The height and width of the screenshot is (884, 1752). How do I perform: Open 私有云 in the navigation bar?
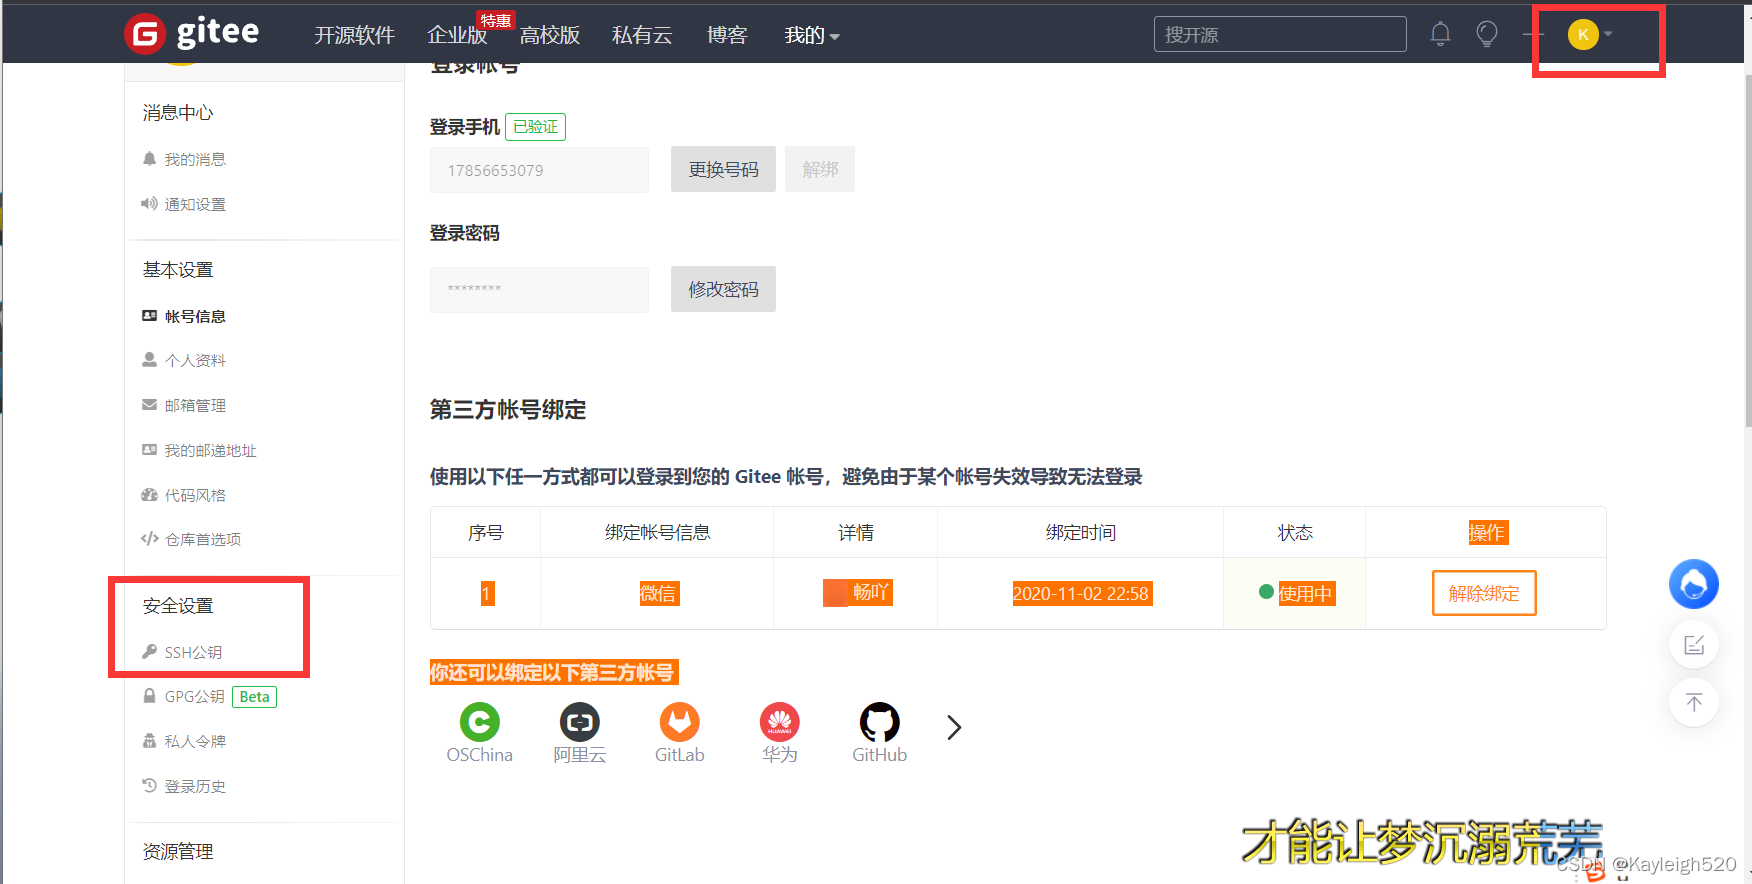coord(642,35)
